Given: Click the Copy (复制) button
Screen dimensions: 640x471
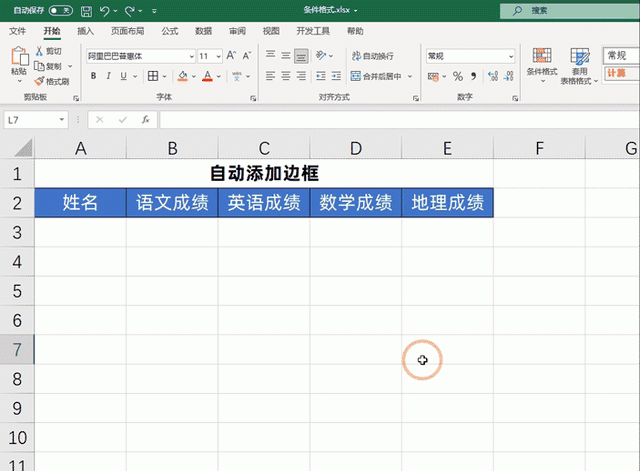Looking at the screenshot, I should 48,66.
